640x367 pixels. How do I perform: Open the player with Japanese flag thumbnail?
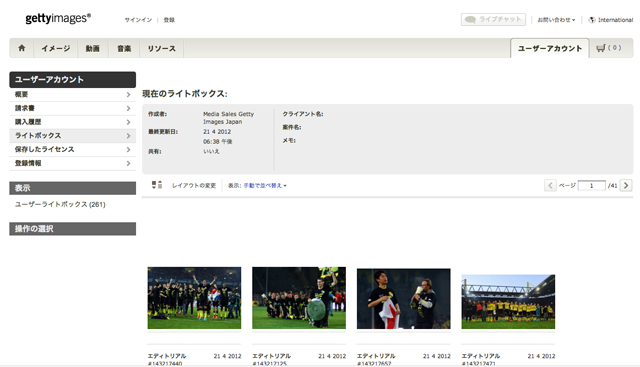tap(404, 298)
